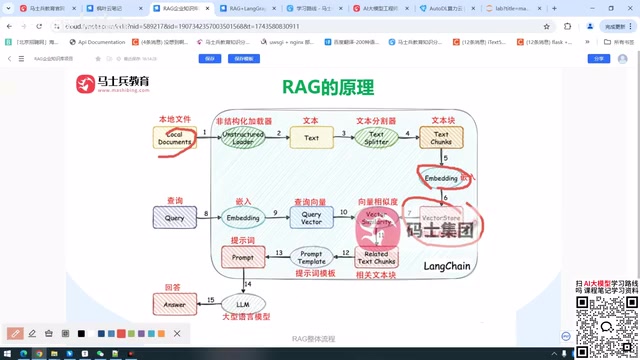The height and width of the screenshot is (360, 640).
Task: Open the note app hamburger menu
Action: [21, 59]
